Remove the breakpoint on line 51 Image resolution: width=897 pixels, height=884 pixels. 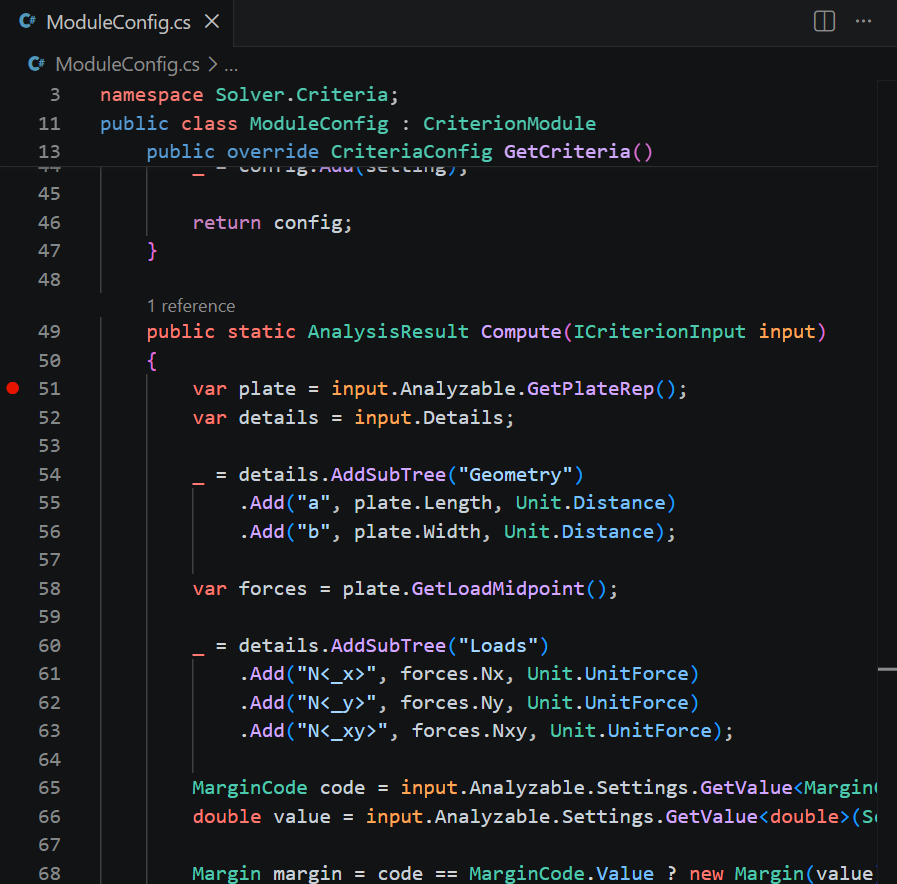(x=13, y=389)
